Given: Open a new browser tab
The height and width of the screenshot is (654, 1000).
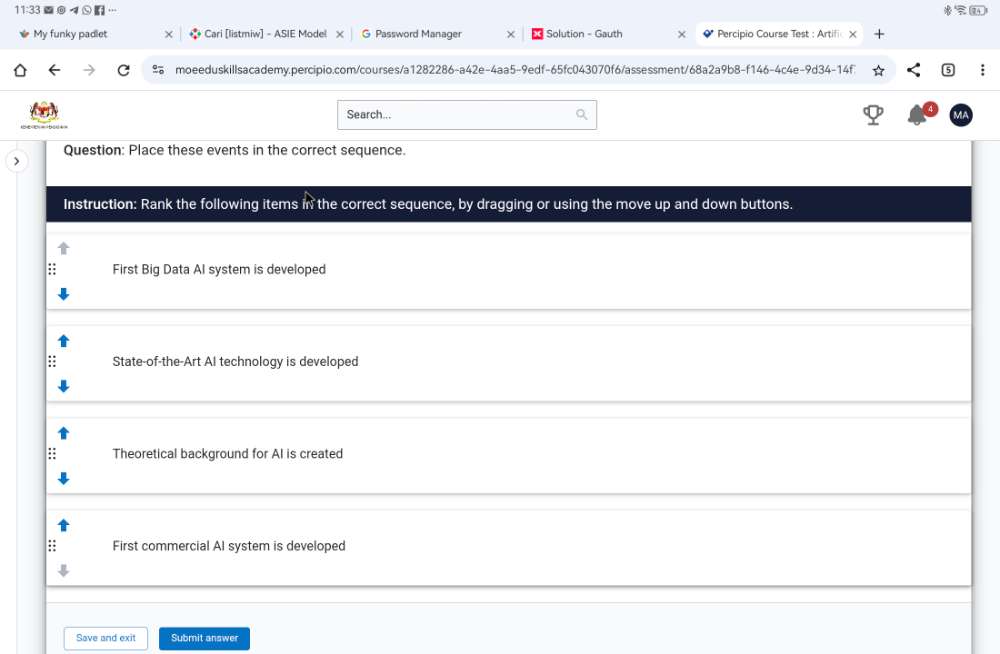Looking at the screenshot, I should coord(879,34).
